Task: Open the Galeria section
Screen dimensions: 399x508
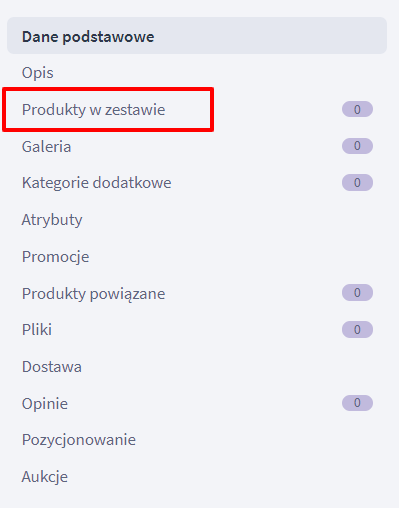Action: pos(197,146)
